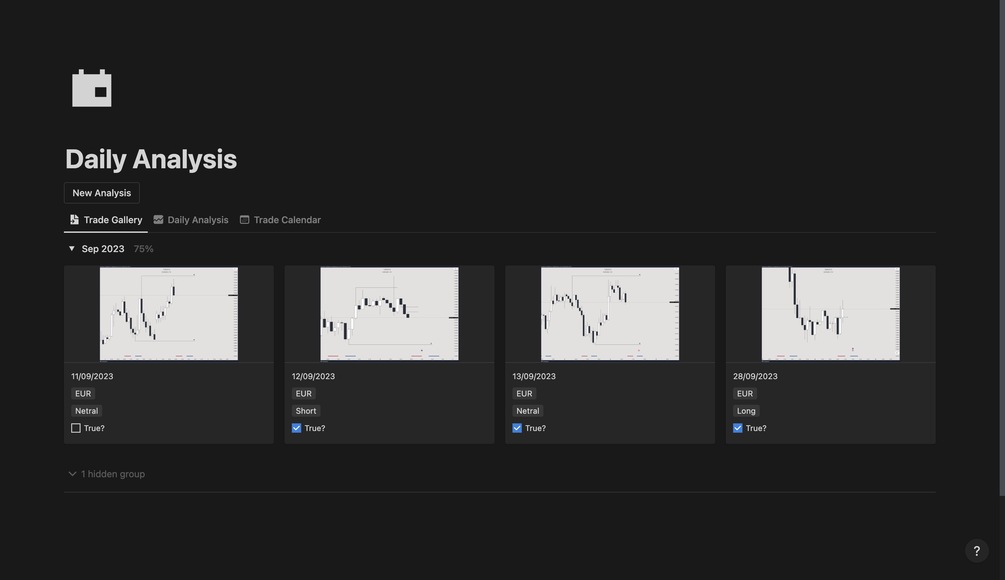
Task: Collapse the Sep 2023 group
Action: pos(71,249)
